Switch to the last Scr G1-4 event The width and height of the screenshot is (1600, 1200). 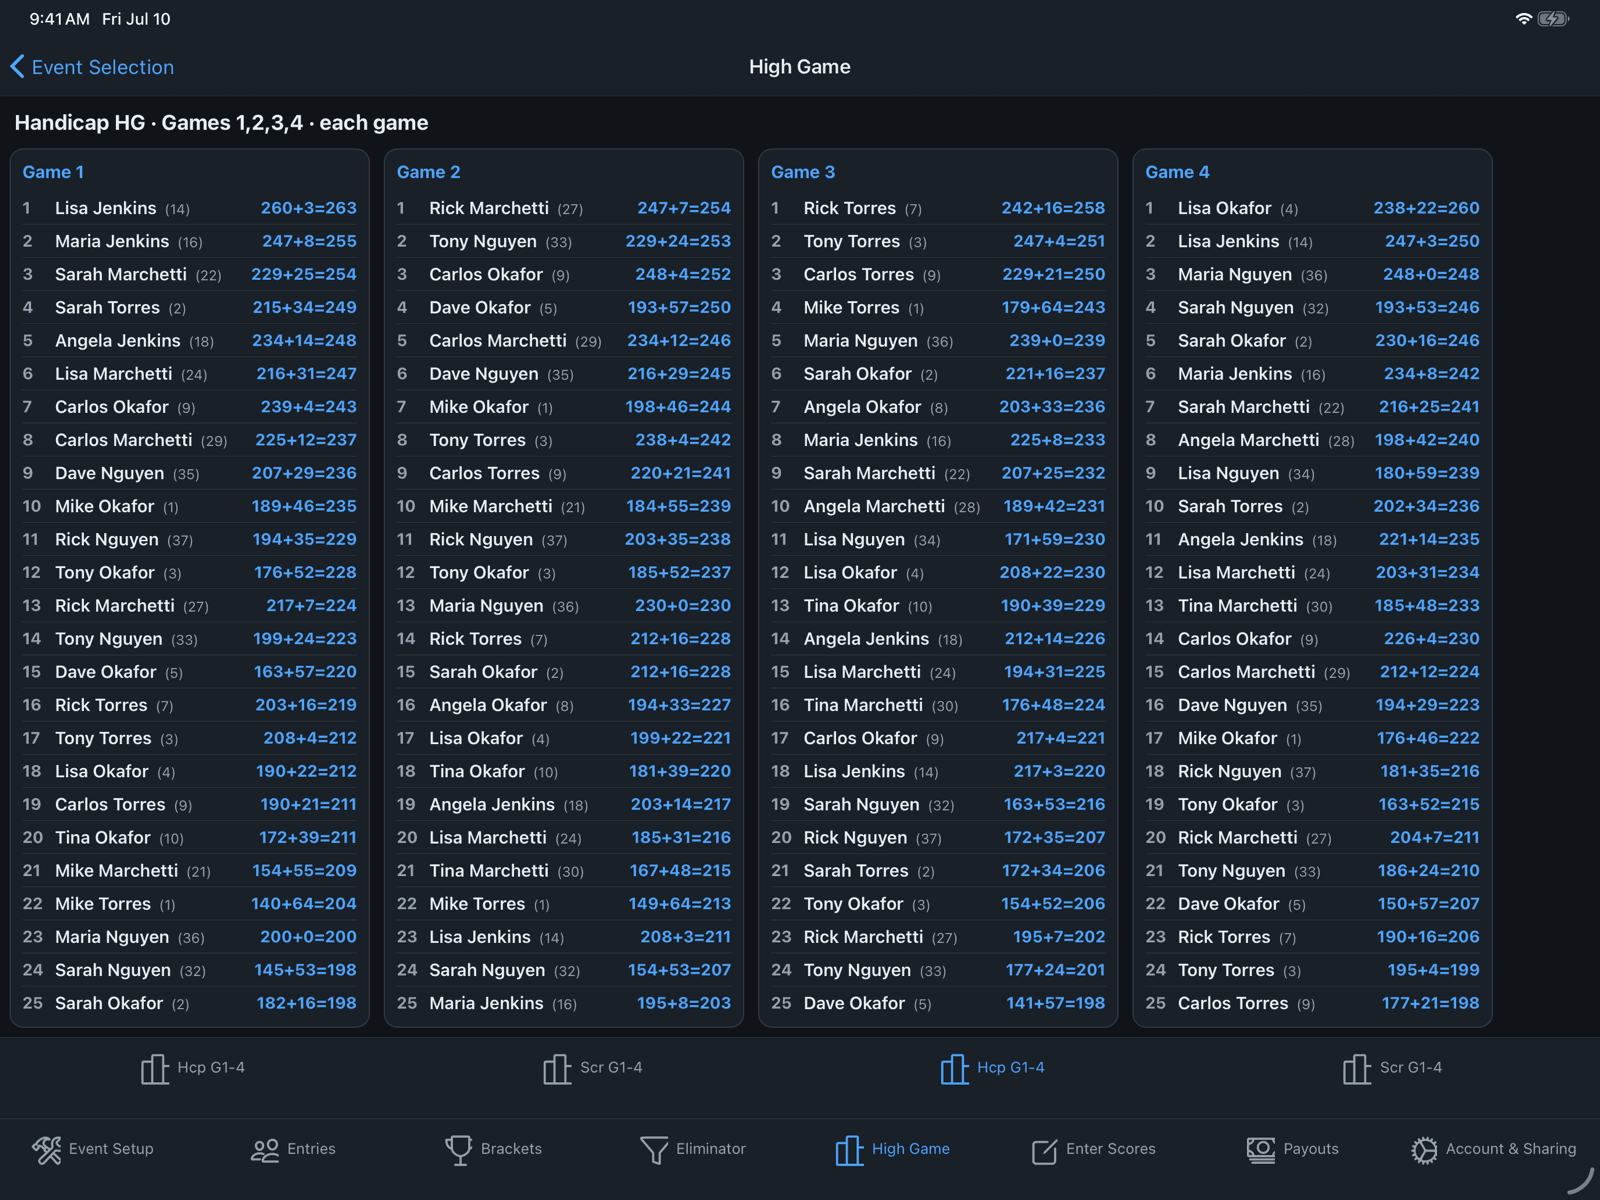point(1393,1069)
